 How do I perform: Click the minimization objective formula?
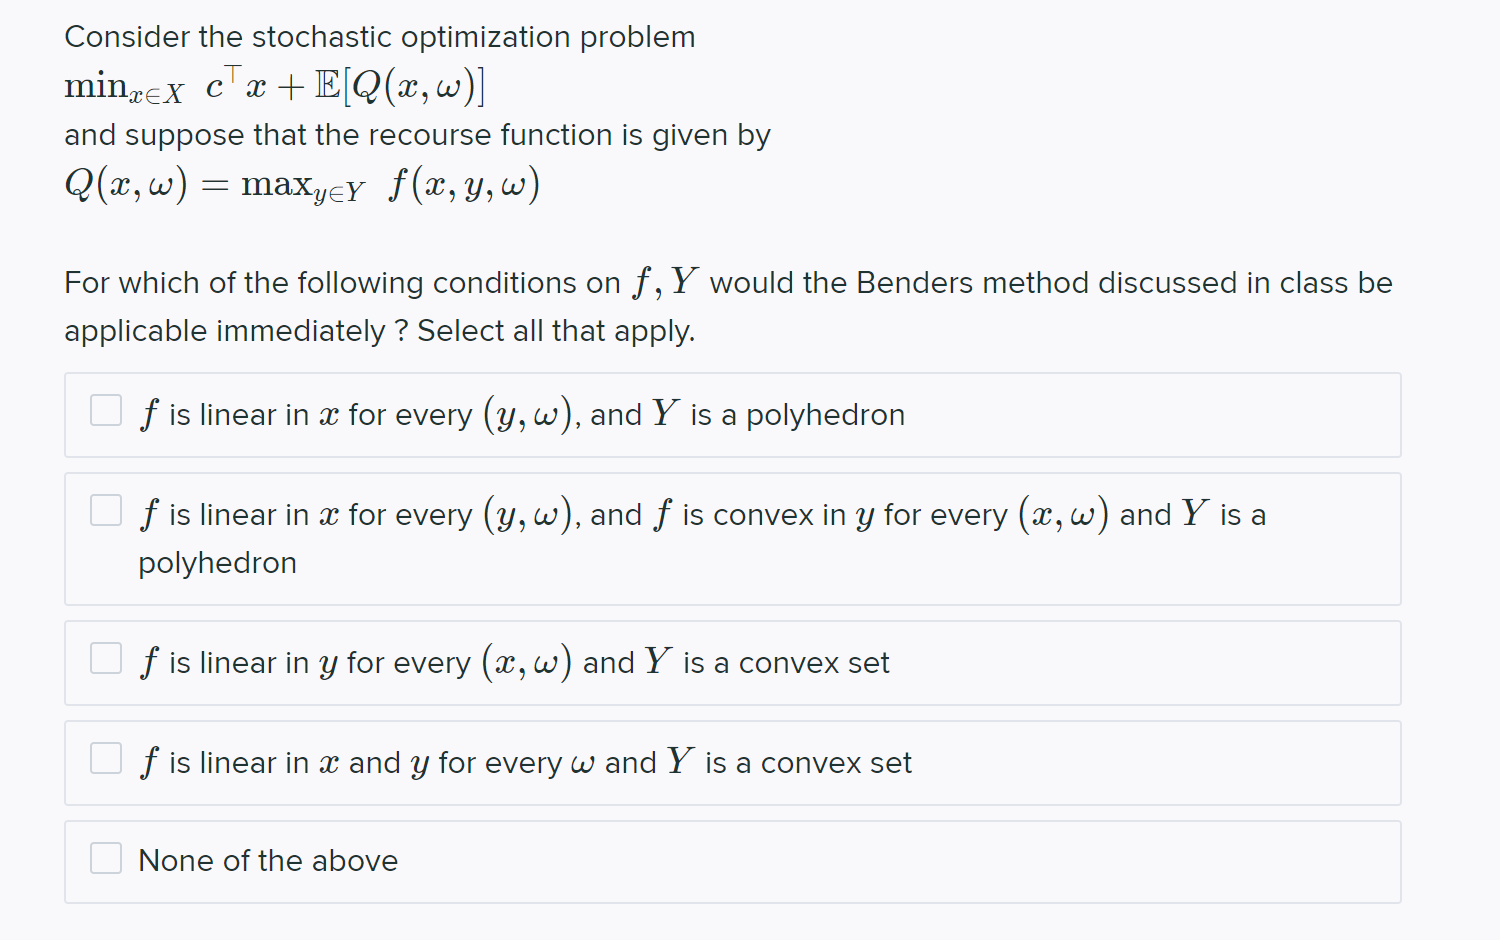pyautogui.click(x=275, y=86)
